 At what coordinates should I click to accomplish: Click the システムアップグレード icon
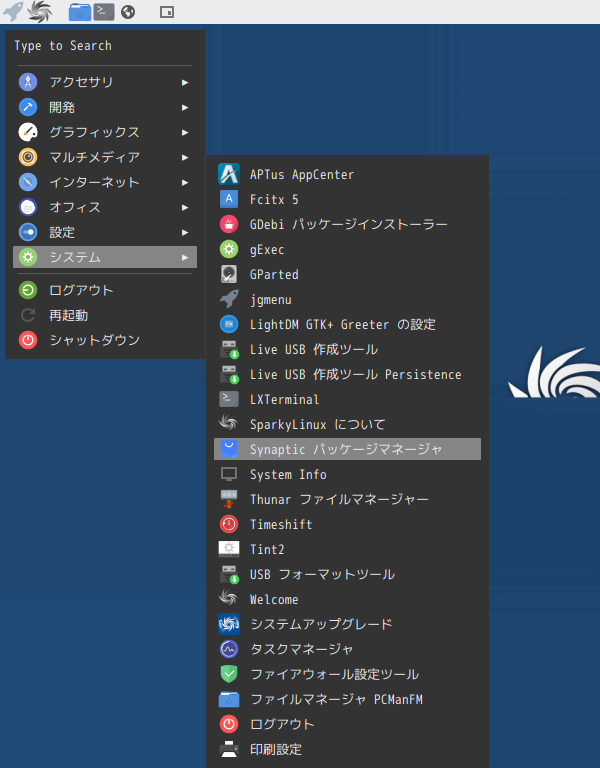[229, 624]
